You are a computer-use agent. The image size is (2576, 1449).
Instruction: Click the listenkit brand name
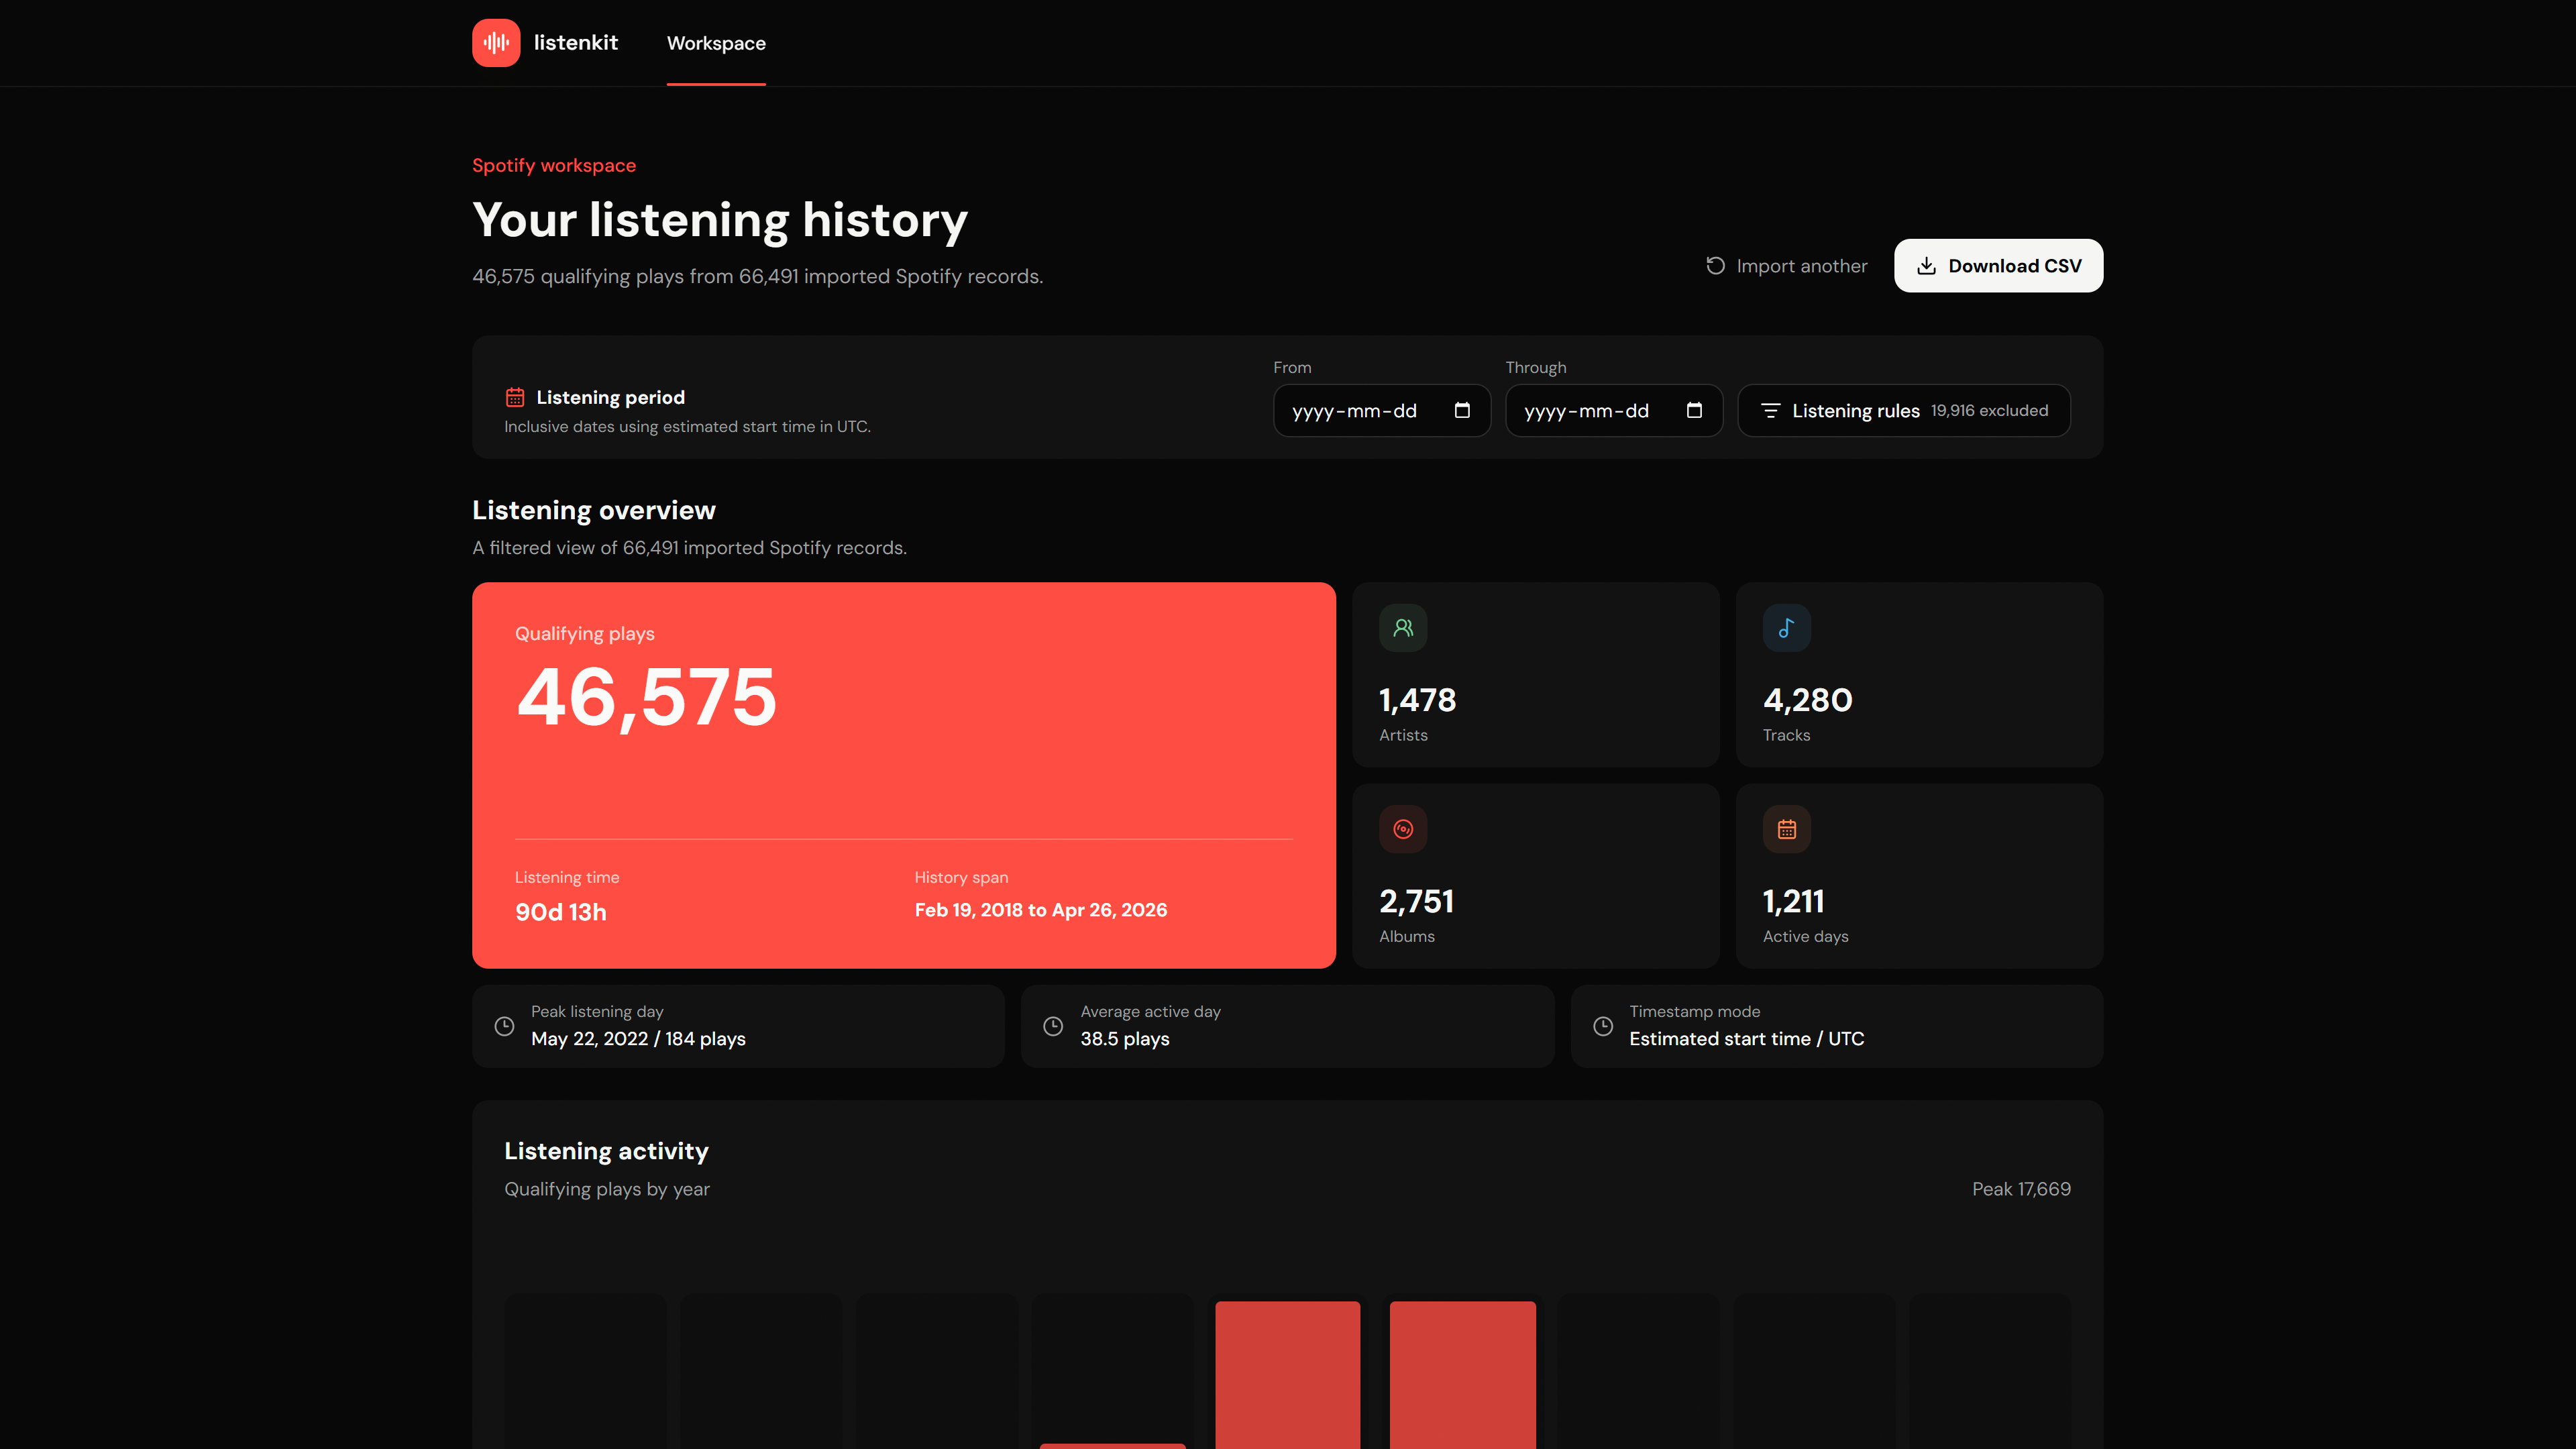click(576, 43)
